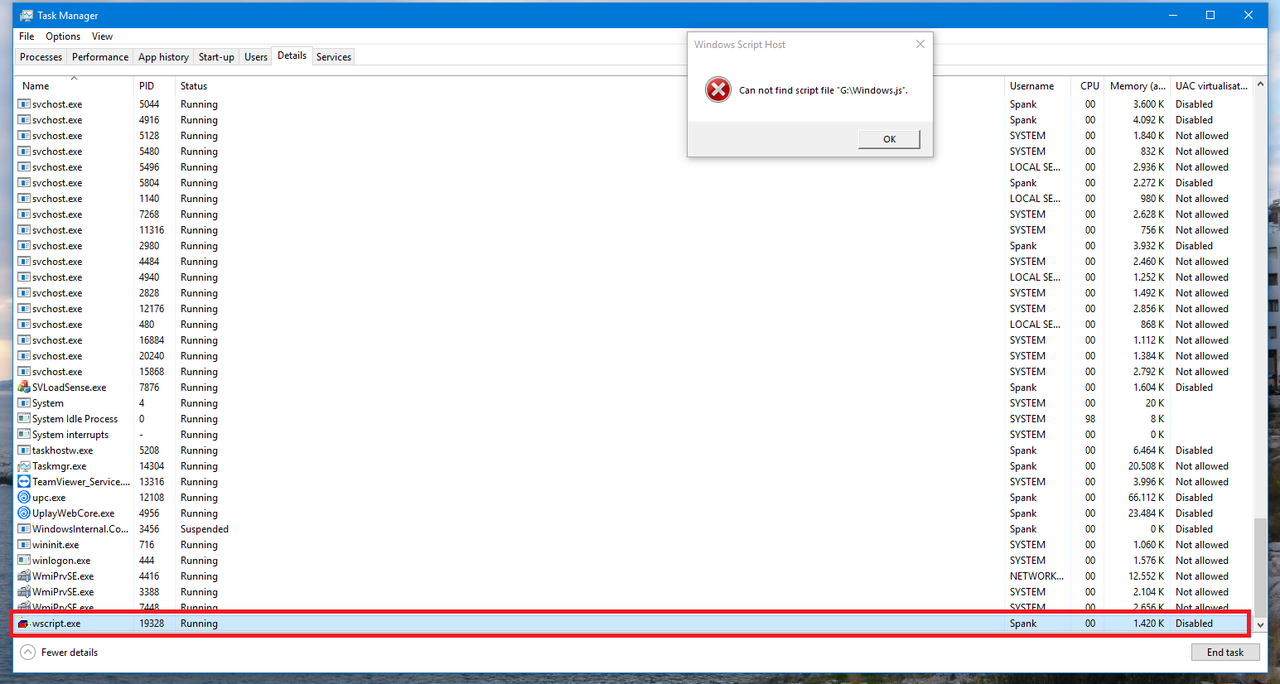This screenshot has height=684, width=1280.
Task: Click PID 20240 cell
Action: click(x=151, y=356)
